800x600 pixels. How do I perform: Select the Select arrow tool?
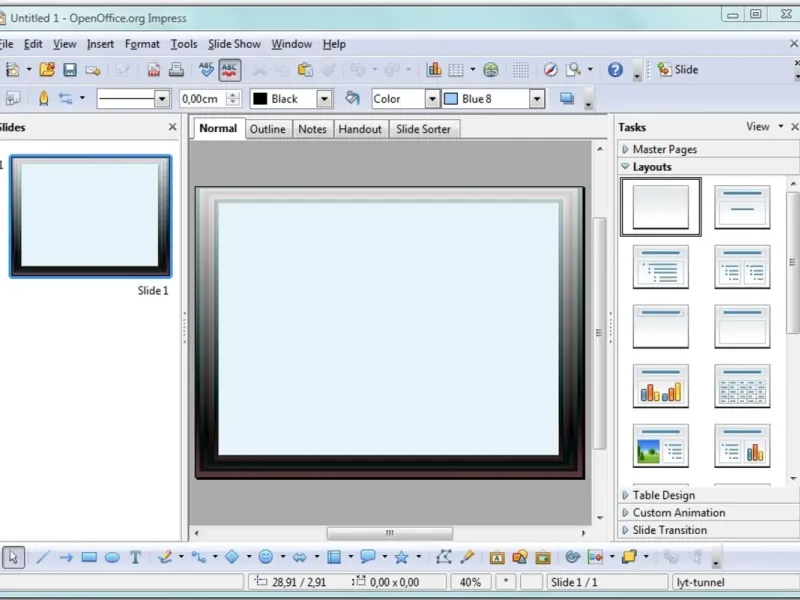coord(13,557)
